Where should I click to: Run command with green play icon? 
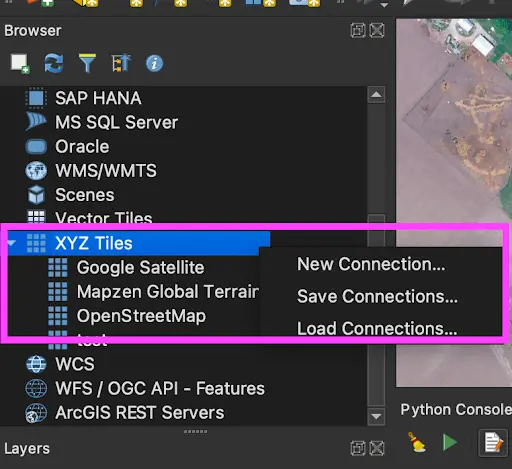pyautogui.click(x=450, y=443)
